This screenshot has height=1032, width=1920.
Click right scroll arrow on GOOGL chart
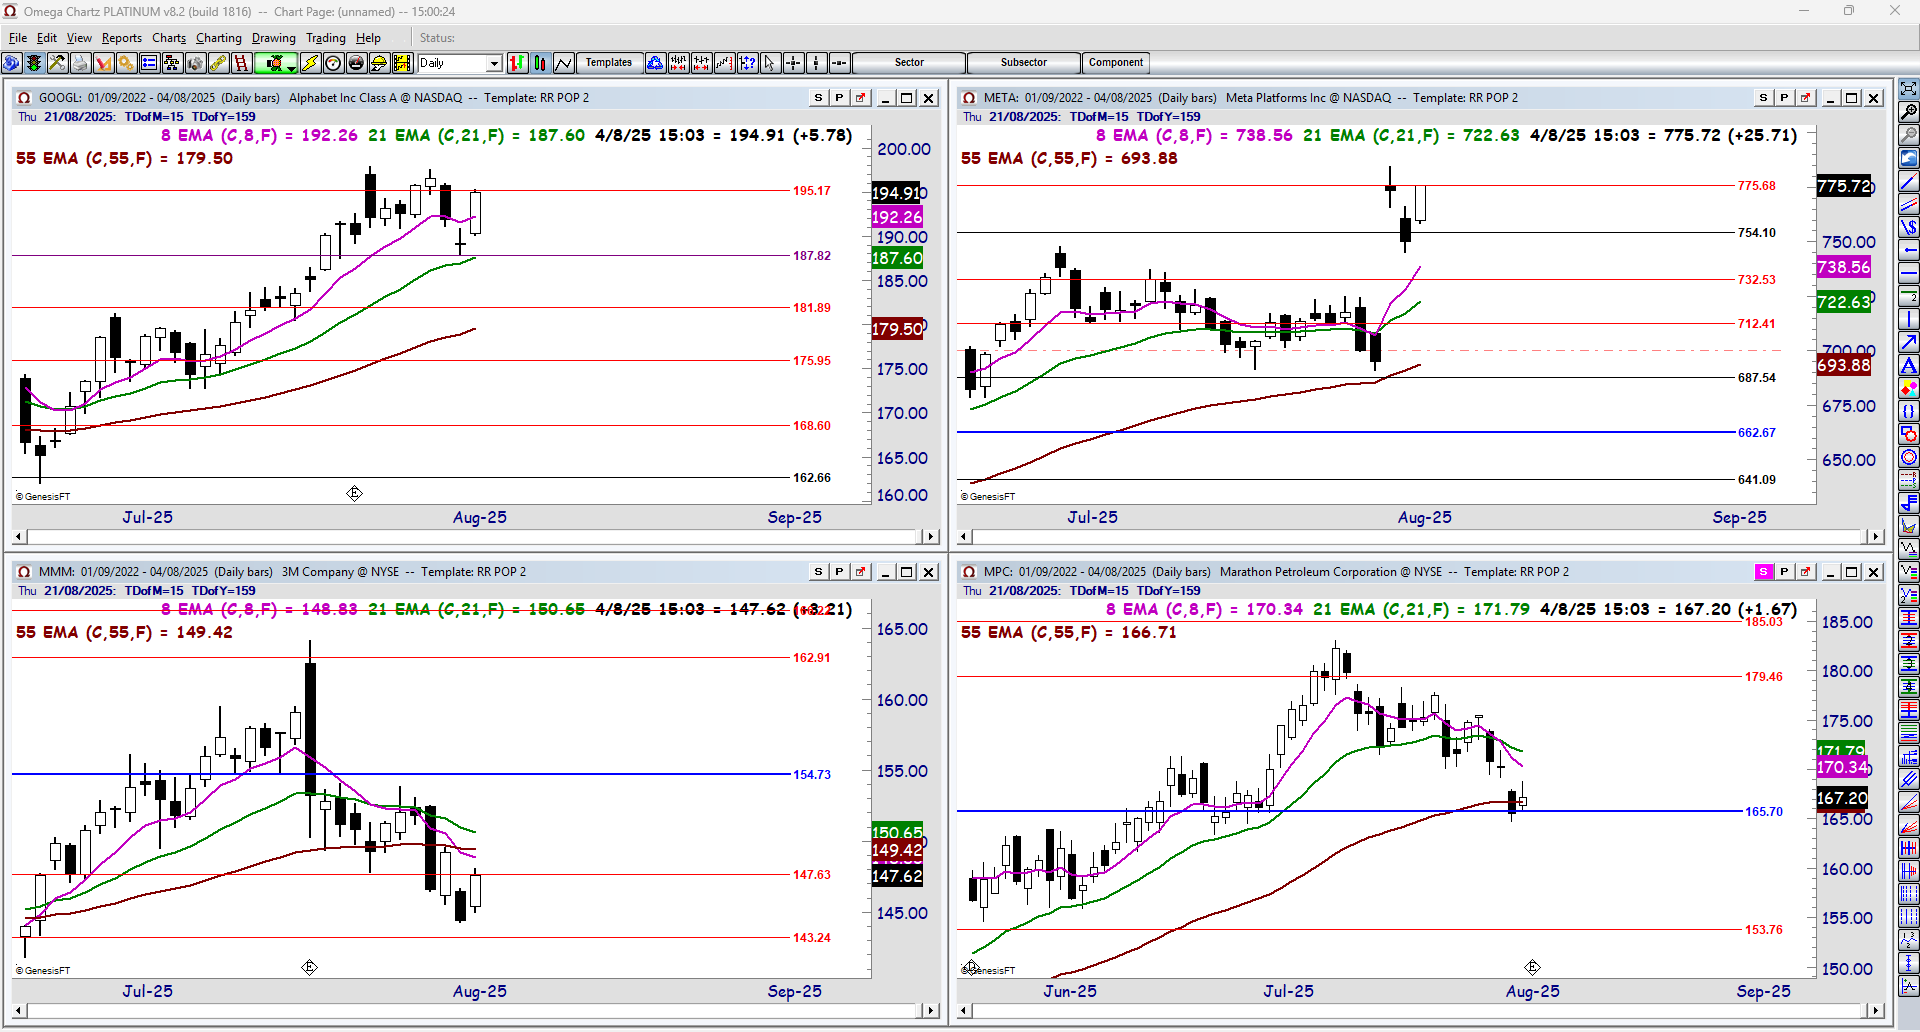pos(931,537)
